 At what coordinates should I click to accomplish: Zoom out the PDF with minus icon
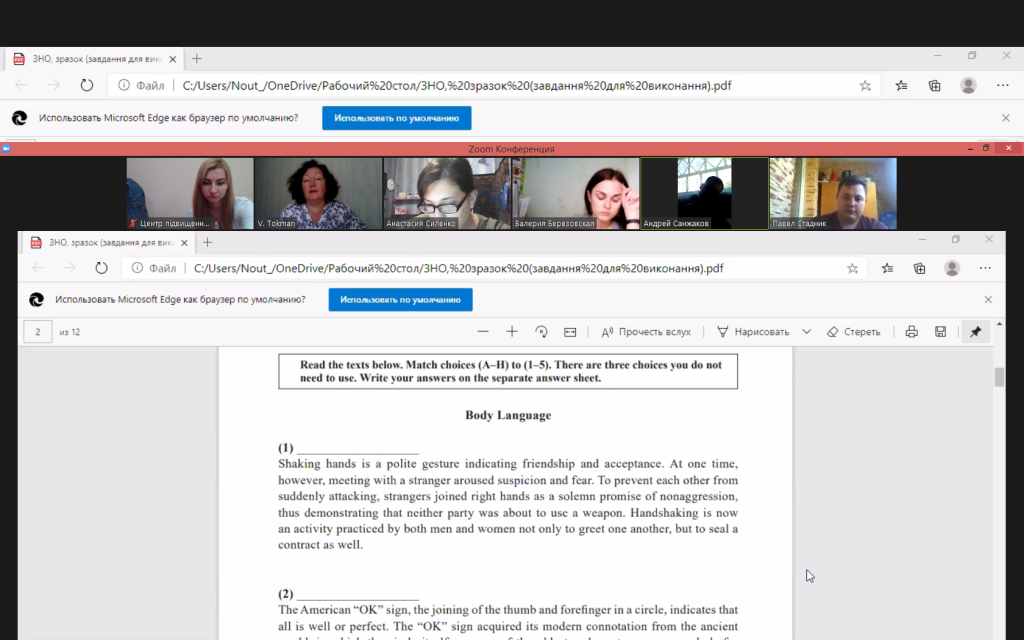(x=483, y=332)
